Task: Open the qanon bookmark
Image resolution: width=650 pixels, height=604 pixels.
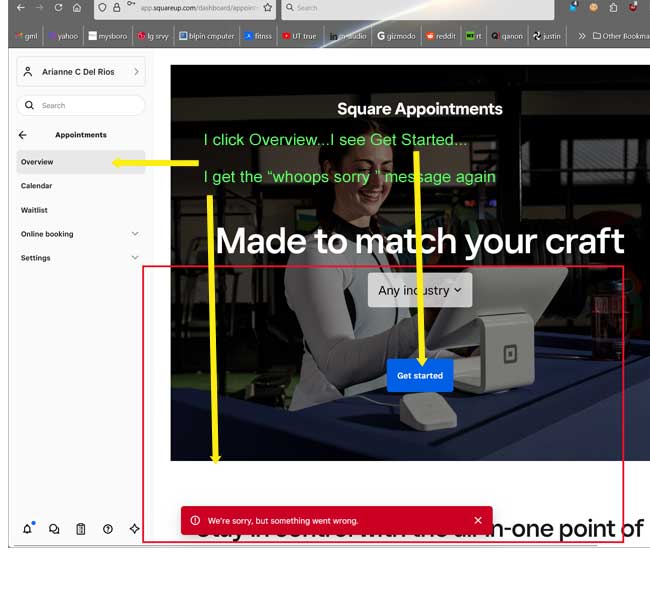Action: tap(507, 36)
